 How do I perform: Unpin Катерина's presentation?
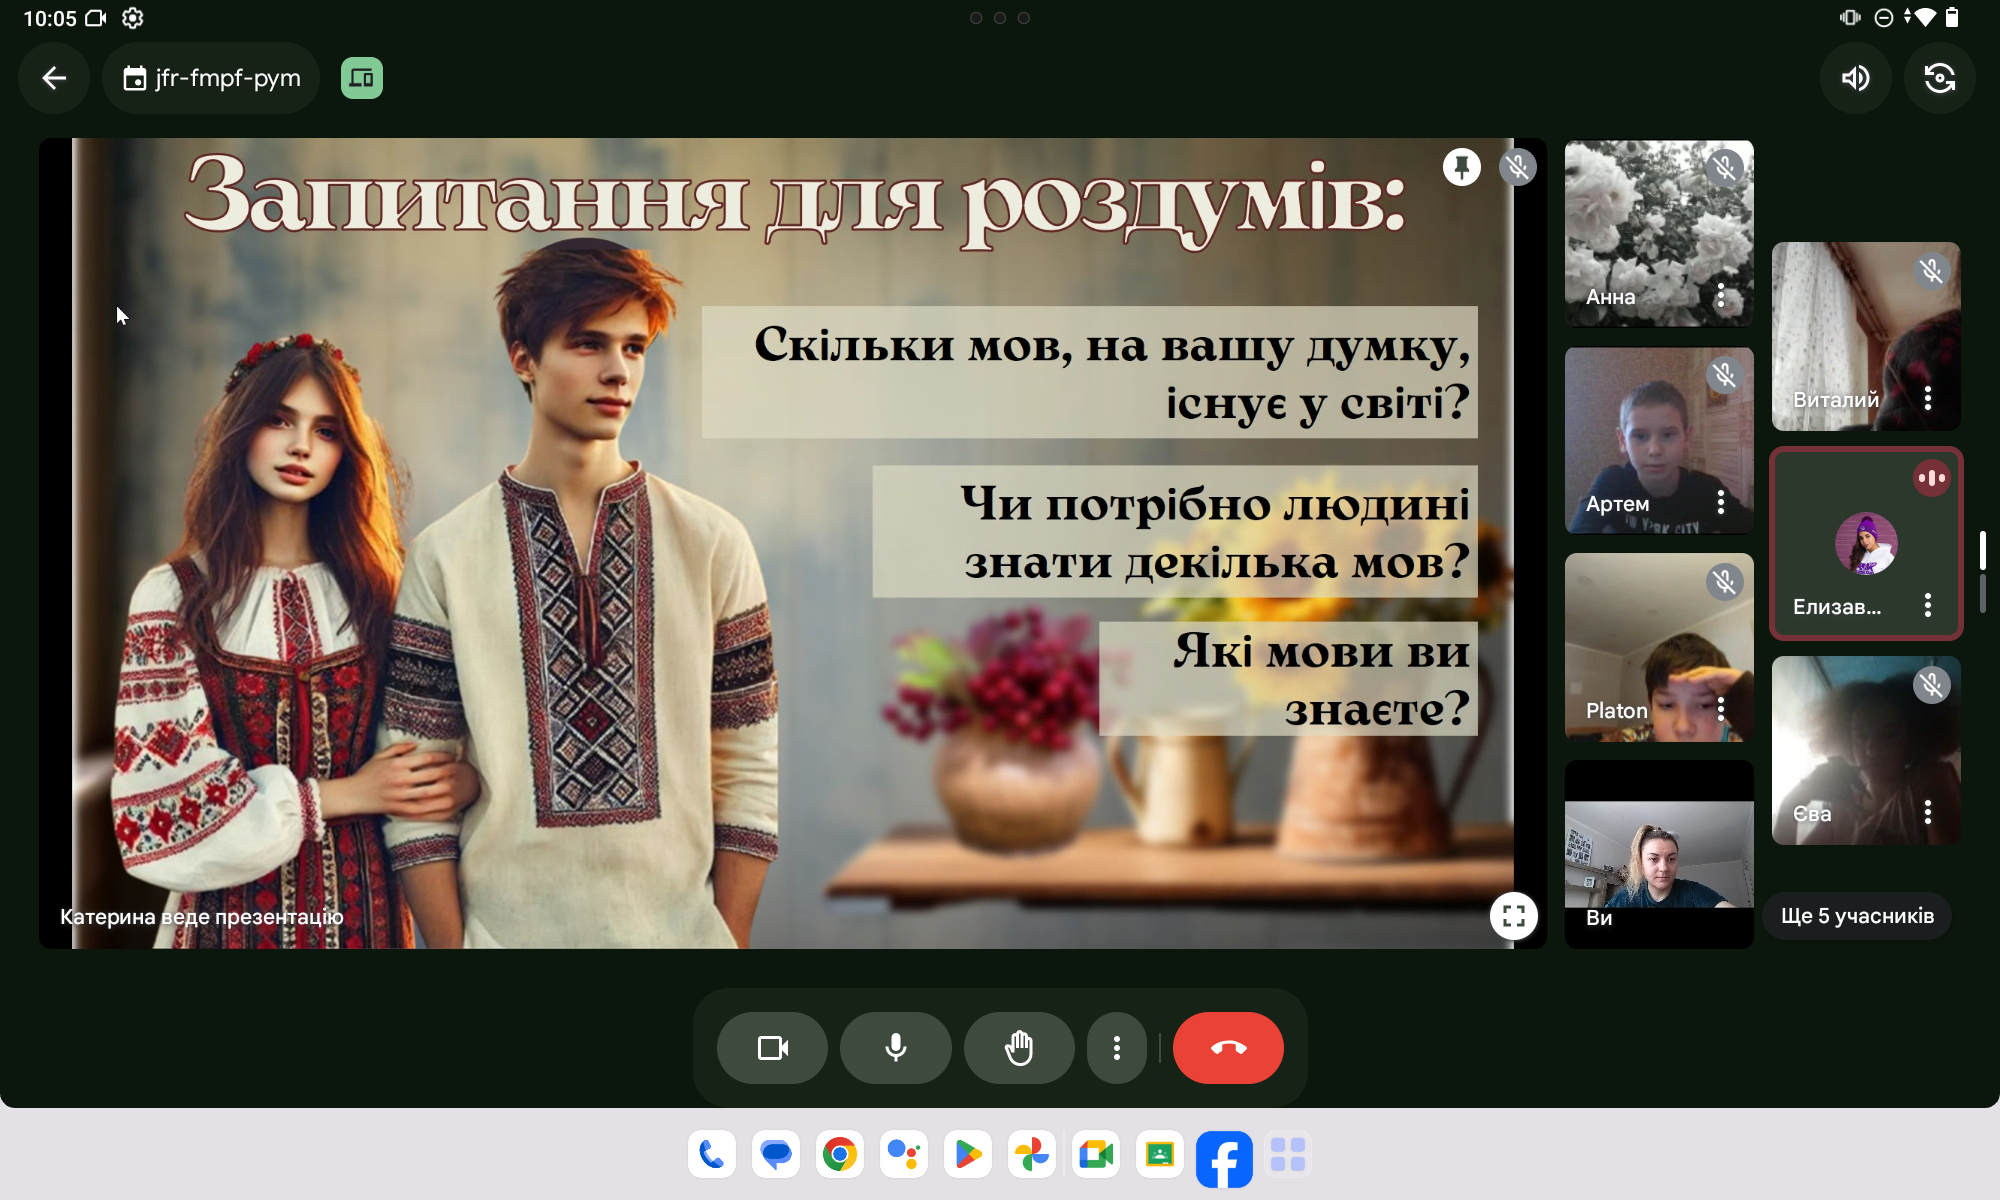[x=1461, y=167]
